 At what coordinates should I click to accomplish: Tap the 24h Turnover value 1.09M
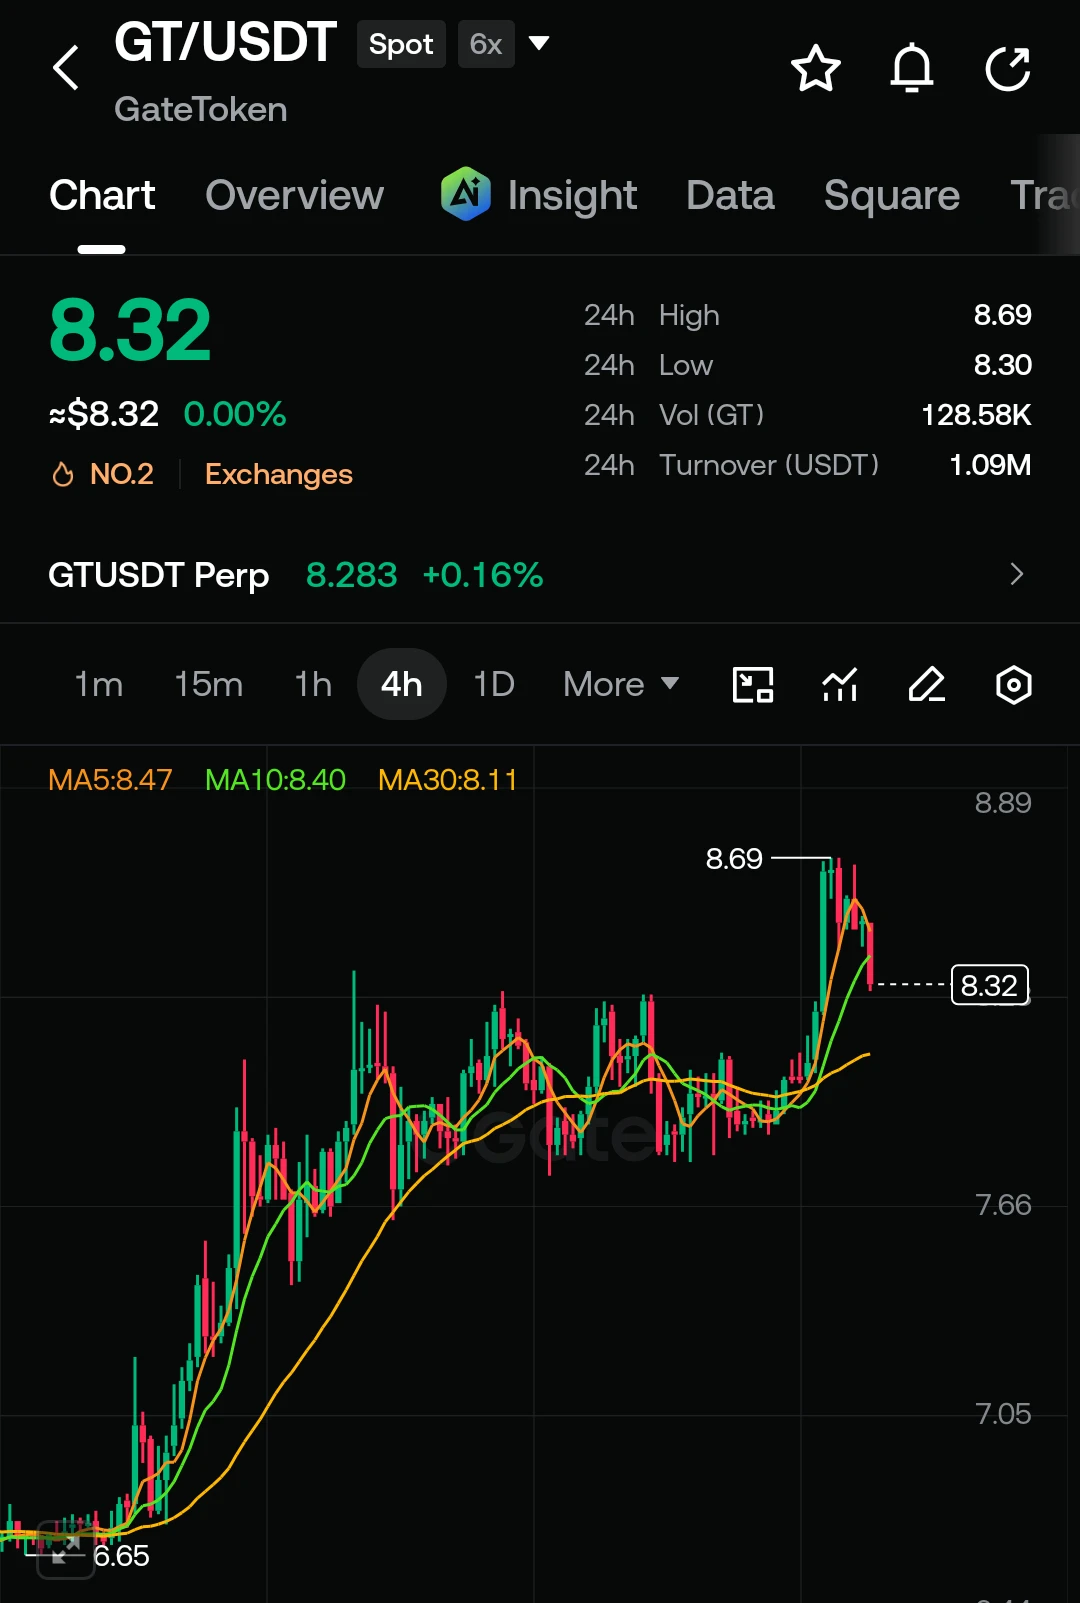990,465
